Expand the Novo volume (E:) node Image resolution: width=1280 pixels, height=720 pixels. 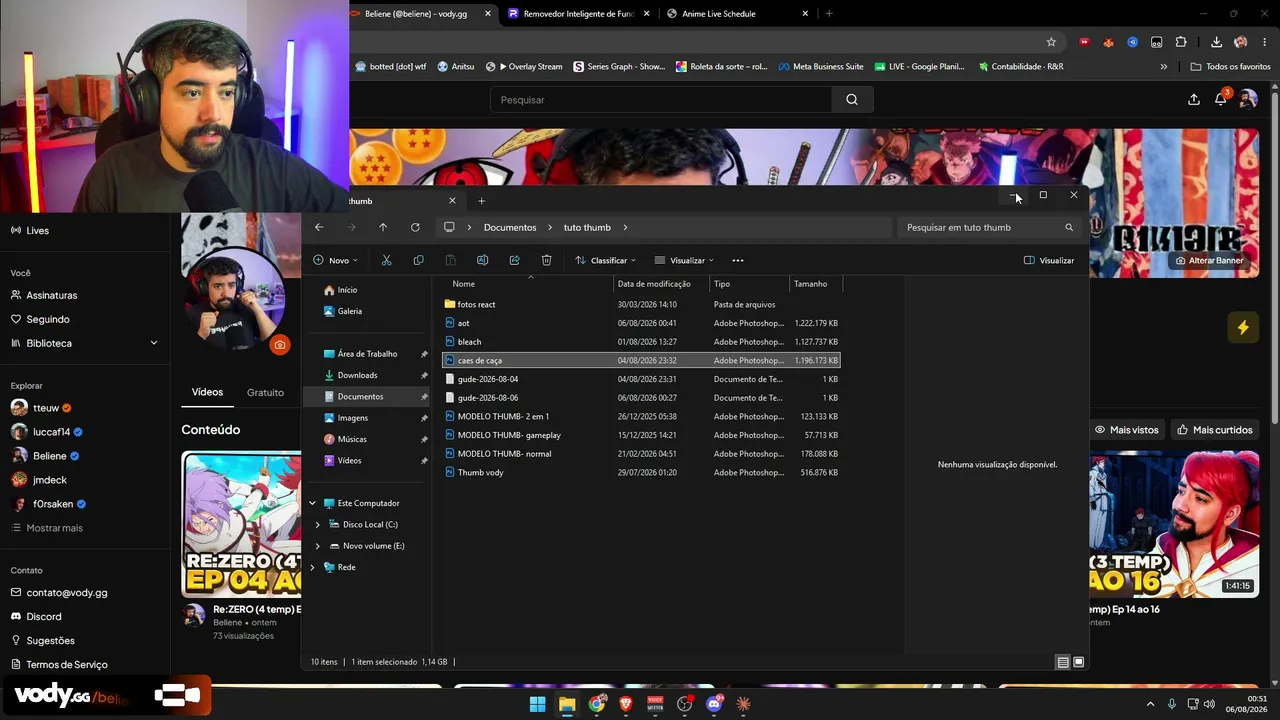[318, 546]
